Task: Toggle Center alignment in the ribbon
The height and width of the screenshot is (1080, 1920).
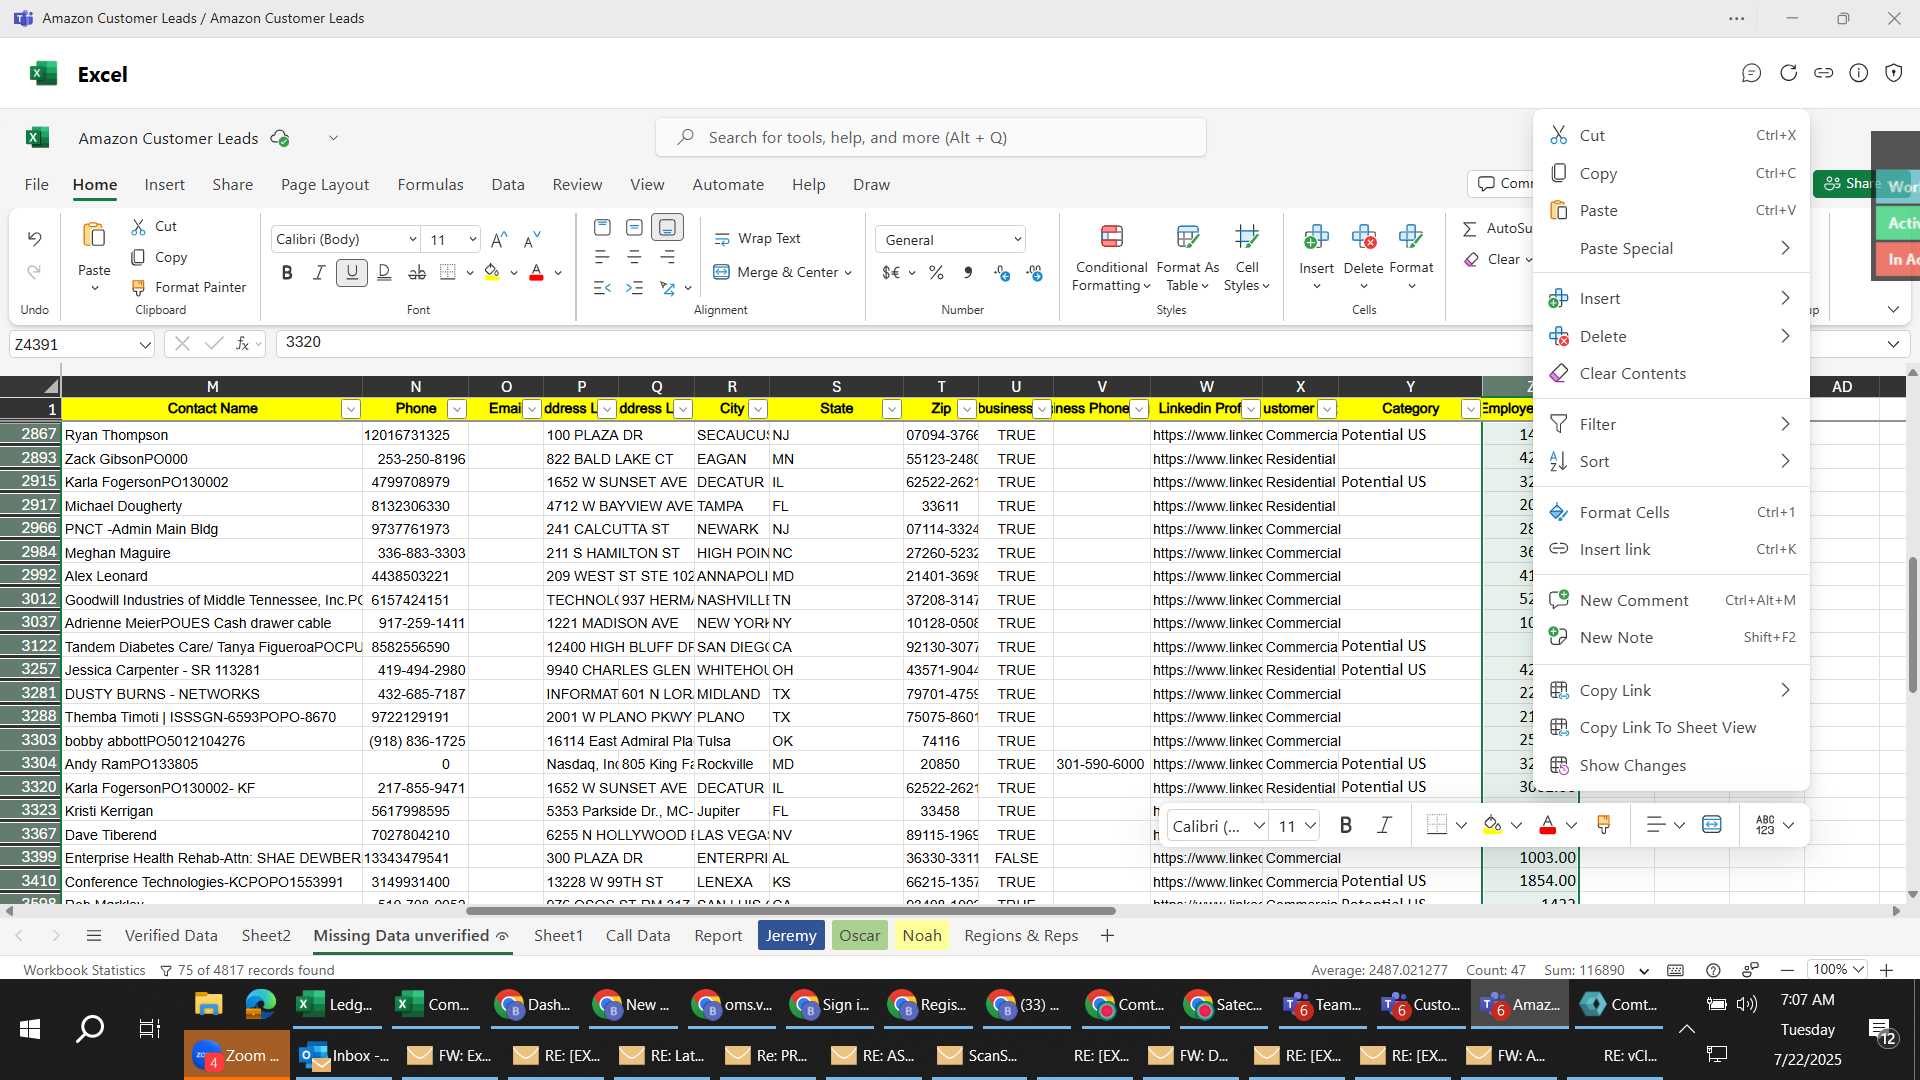Action: 634,258
